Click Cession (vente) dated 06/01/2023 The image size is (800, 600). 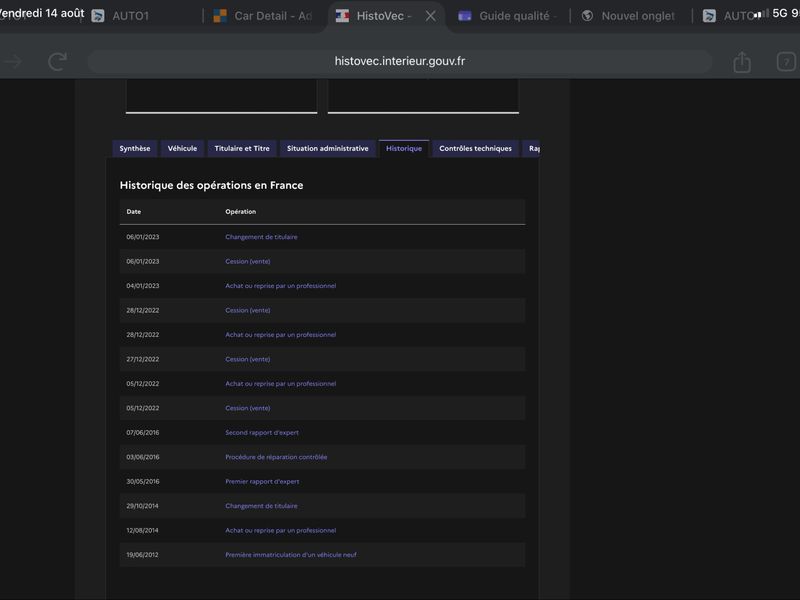pos(247,261)
